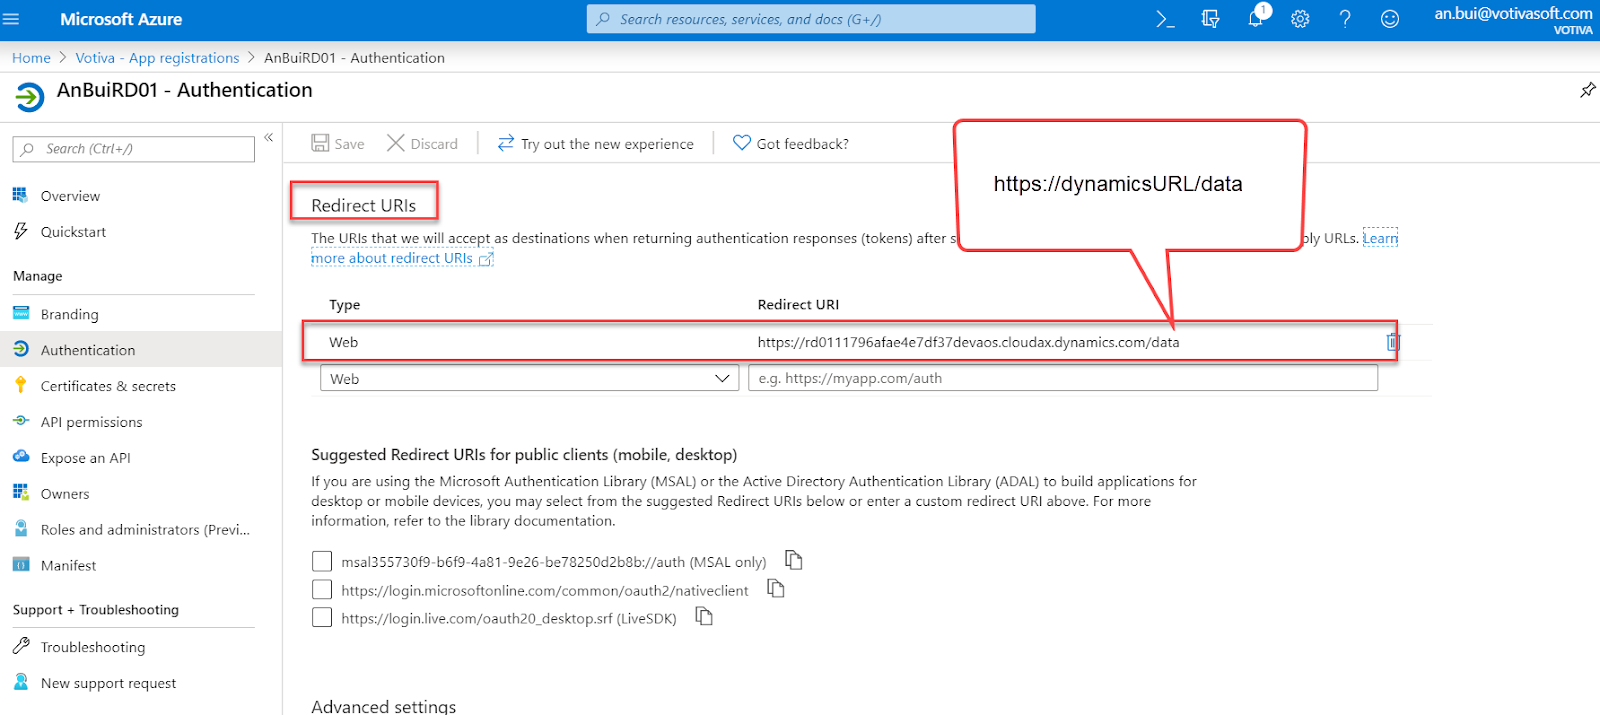Open the notifications bell

click(1256, 18)
